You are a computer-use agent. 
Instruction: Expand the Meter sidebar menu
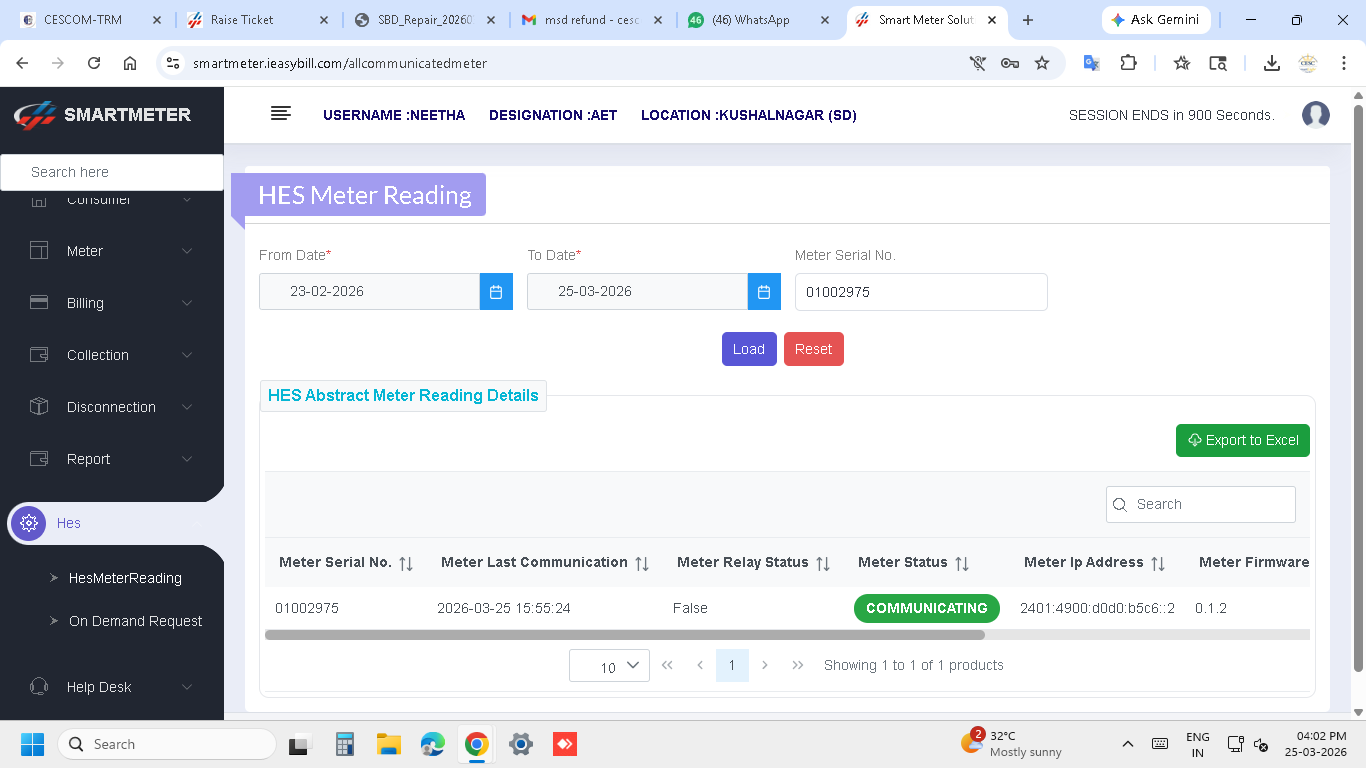pyautogui.click(x=110, y=251)
